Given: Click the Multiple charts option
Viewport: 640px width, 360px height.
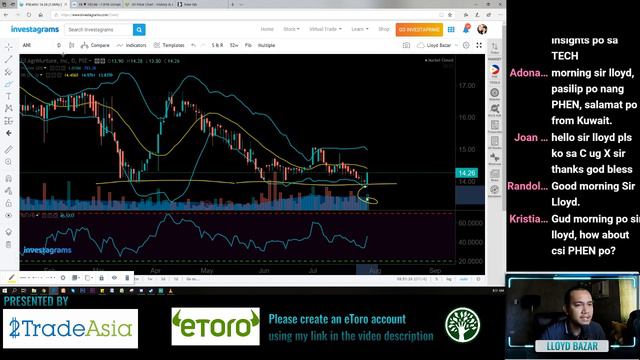Looking at the screenshot, I should (x=267, y=45).
